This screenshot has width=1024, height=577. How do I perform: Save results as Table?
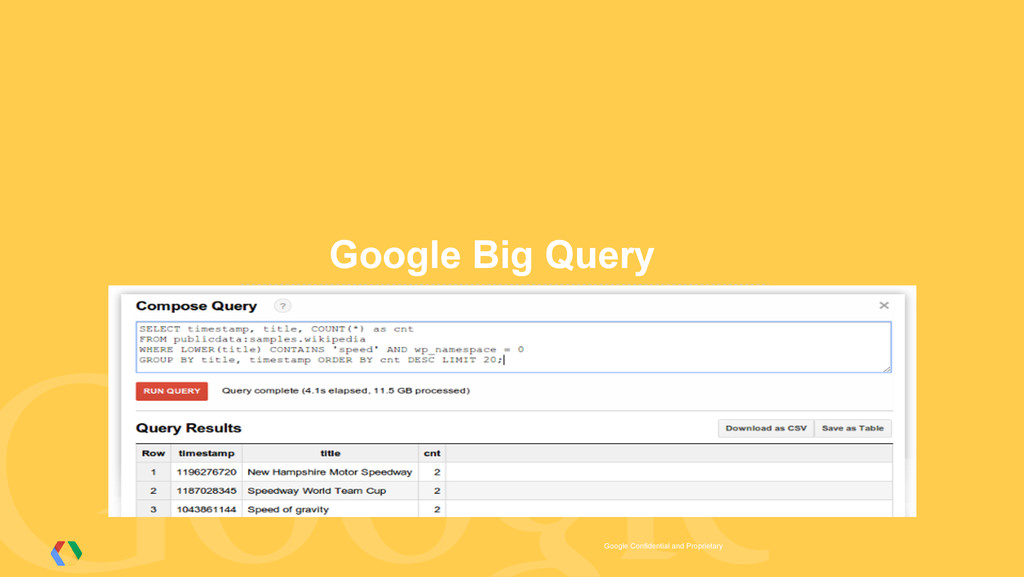pyautogui.click(x=853, y=428)
